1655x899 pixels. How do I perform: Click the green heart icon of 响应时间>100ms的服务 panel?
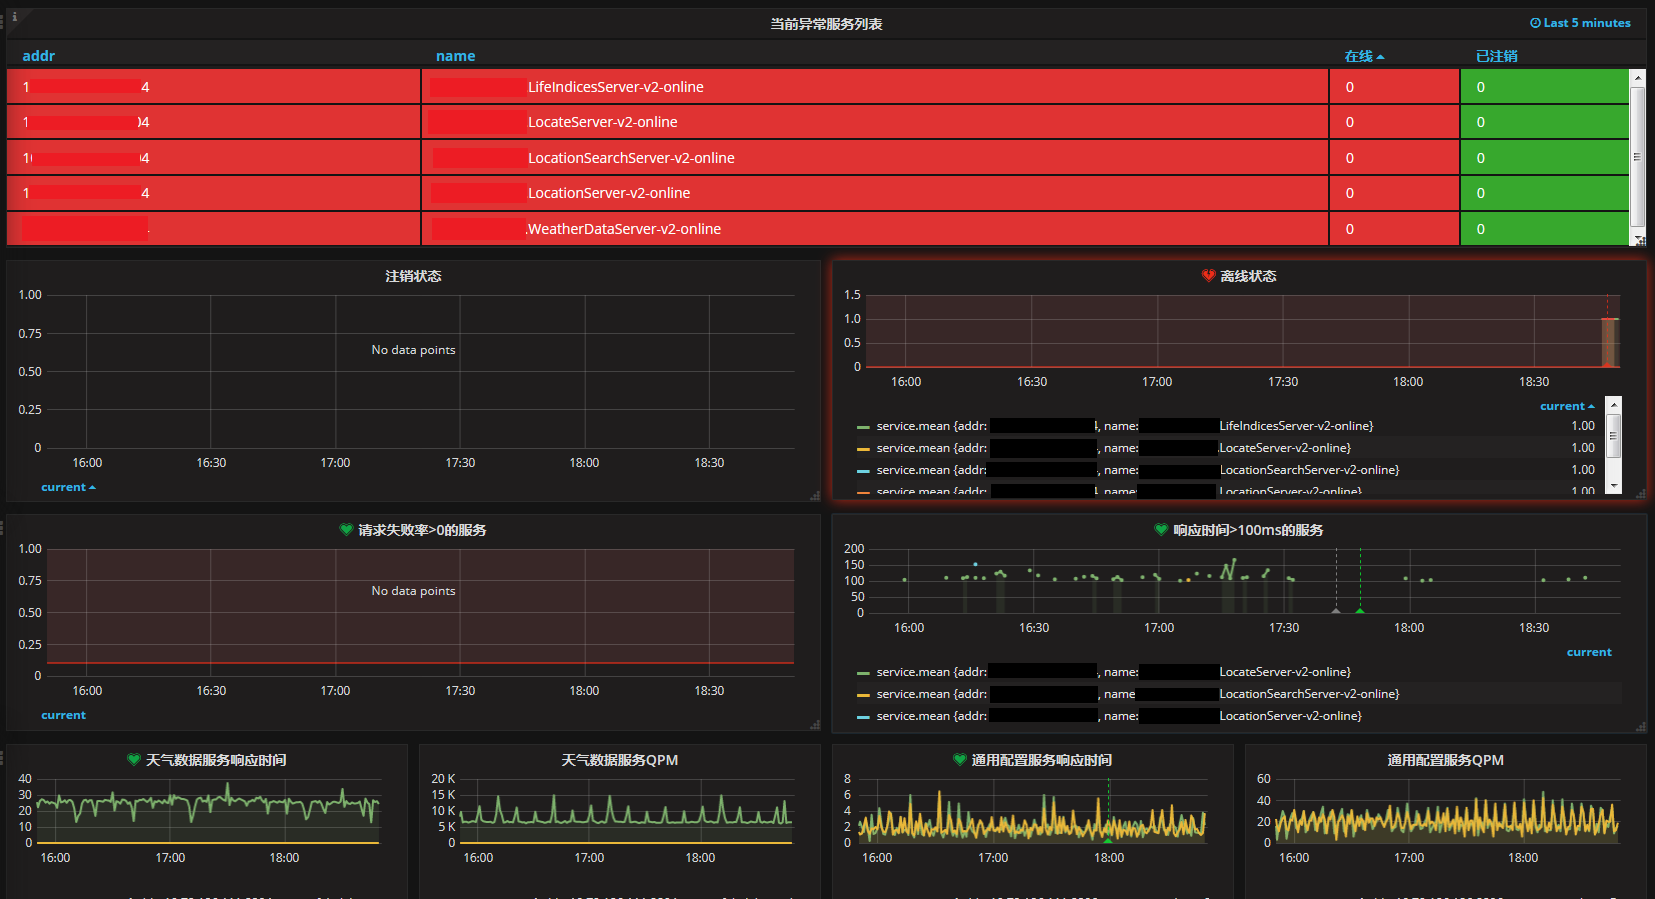tap(1161, 530)
